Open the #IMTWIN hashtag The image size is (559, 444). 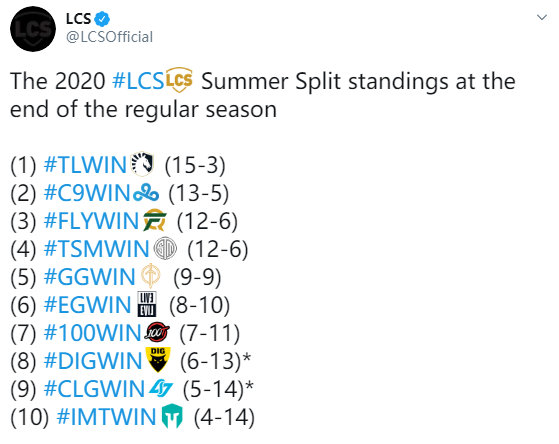pos(107,416)
